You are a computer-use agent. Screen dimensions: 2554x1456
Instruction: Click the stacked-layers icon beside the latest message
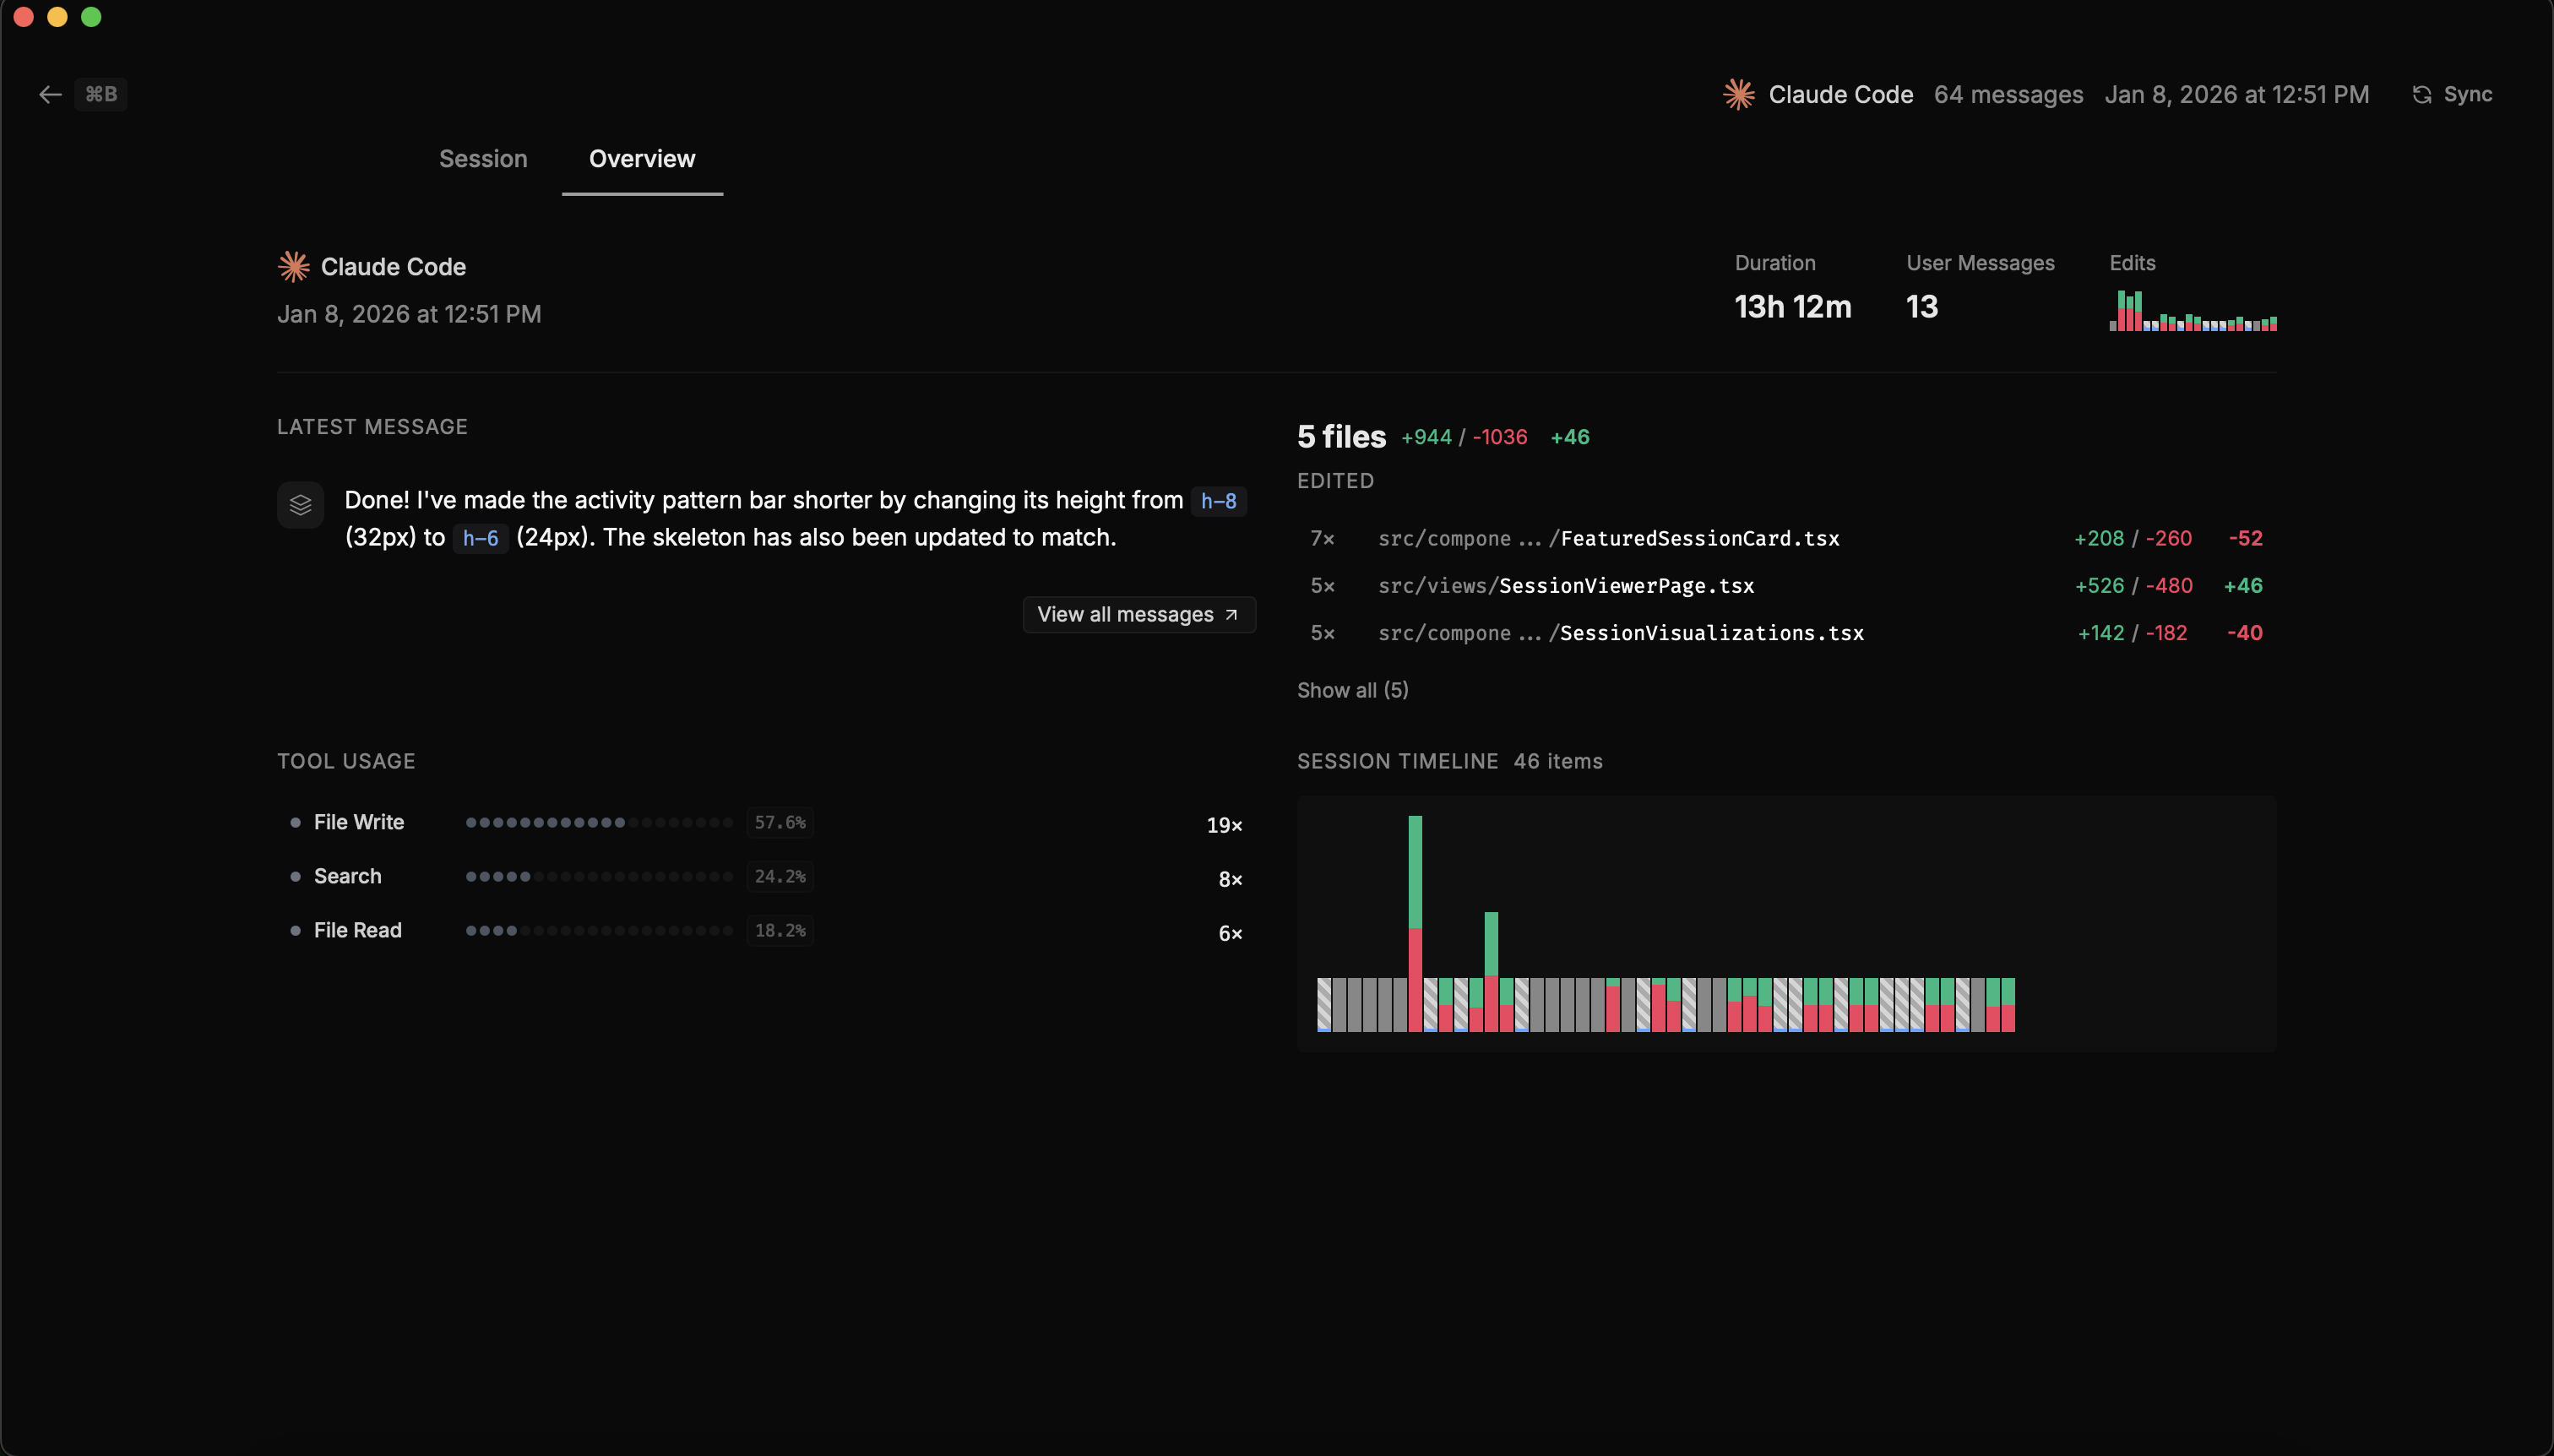pos(300,504)
